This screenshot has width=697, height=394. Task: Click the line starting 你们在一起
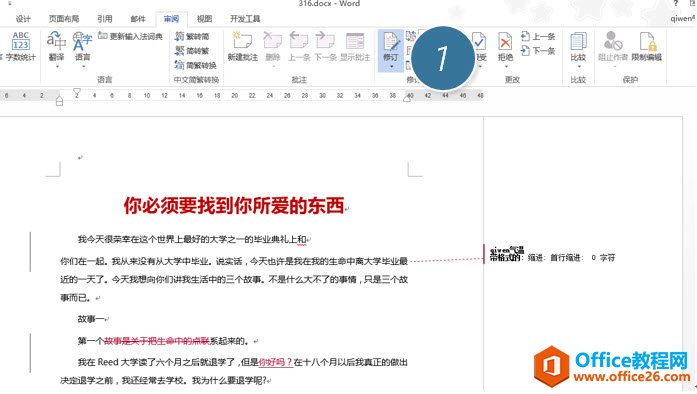234,261
